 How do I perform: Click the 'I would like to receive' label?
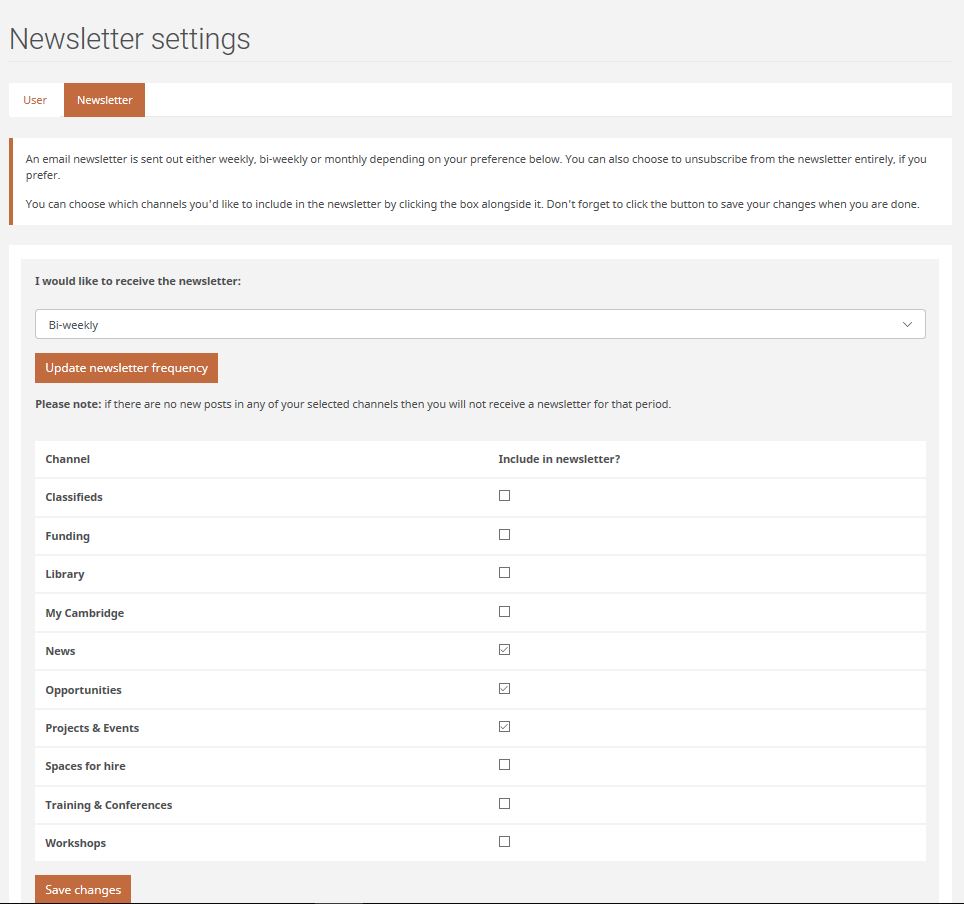138,281
